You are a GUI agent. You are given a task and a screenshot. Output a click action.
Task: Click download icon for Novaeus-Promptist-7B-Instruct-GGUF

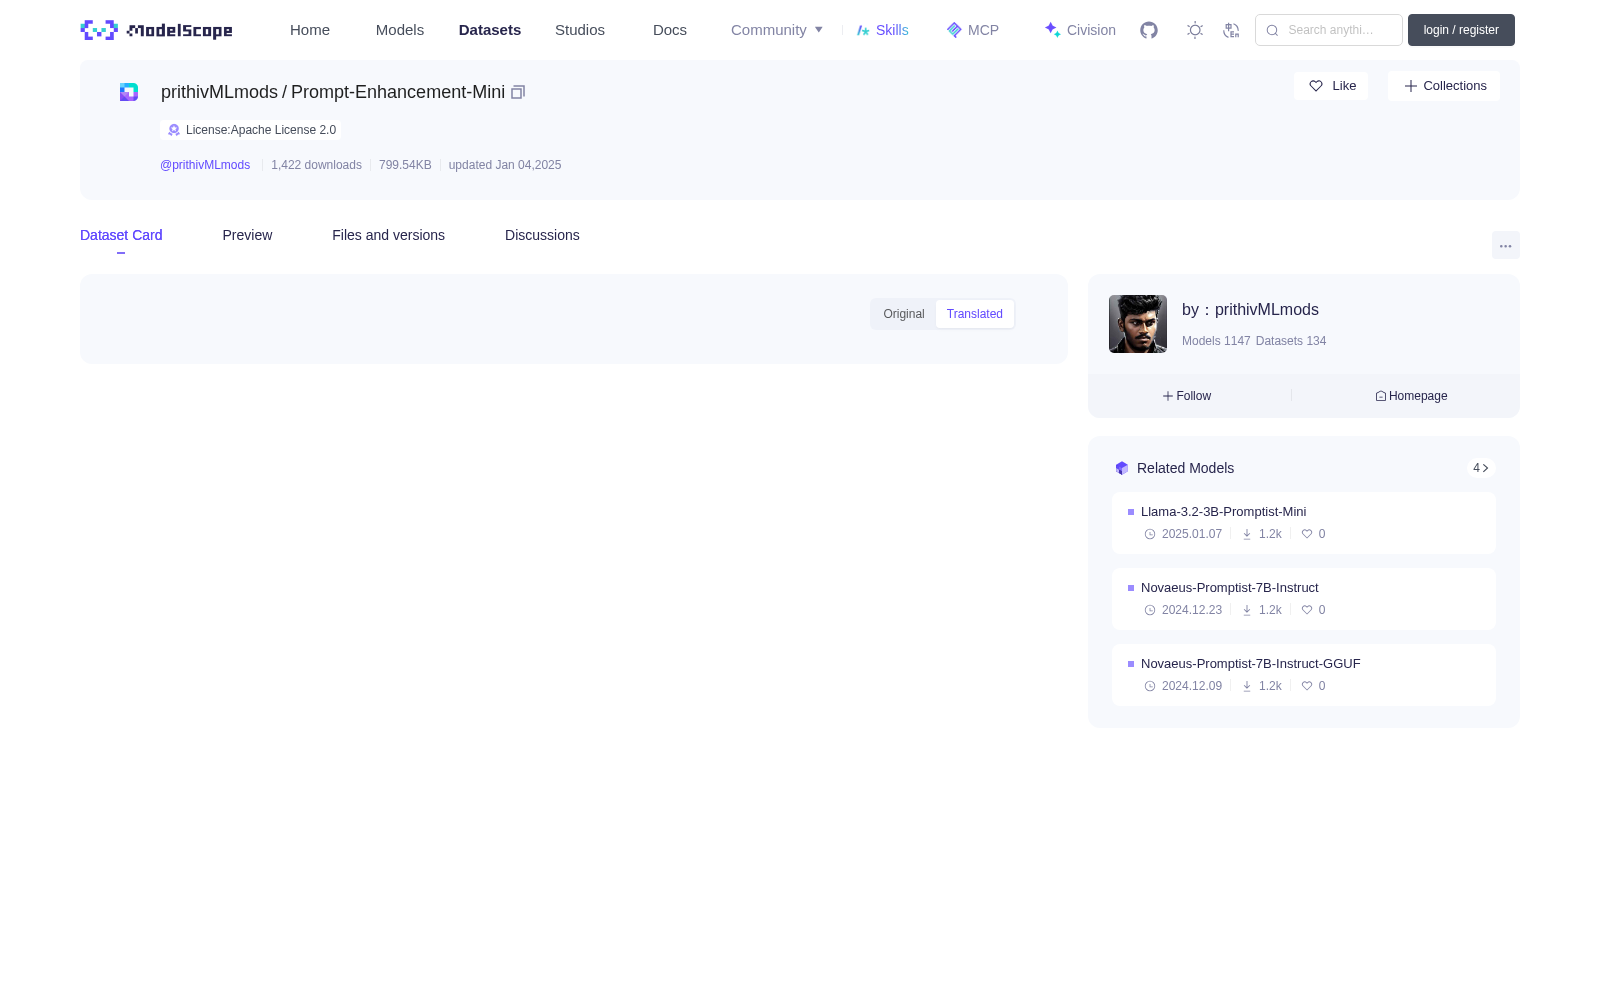pyautogui.click(x=1247, y=686)
